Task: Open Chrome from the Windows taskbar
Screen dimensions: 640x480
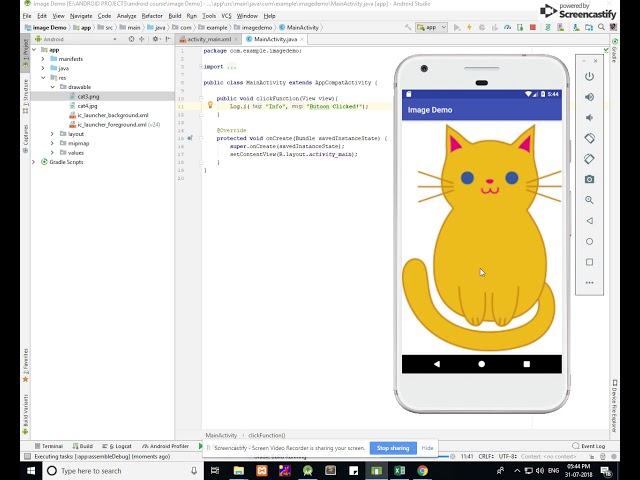Action: coord(422,471)
